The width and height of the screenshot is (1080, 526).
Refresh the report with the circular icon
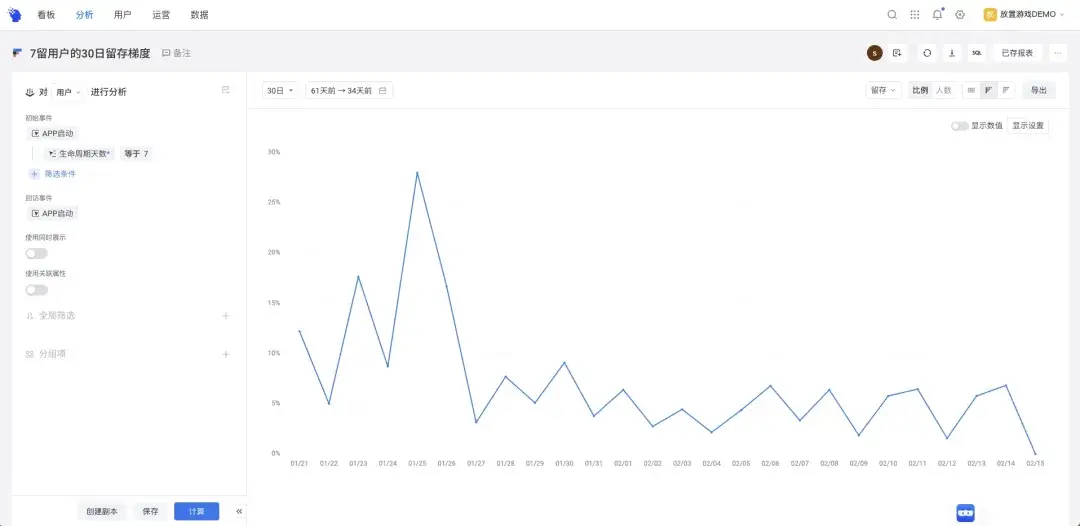pyautogui.click(x=927, y=53)
